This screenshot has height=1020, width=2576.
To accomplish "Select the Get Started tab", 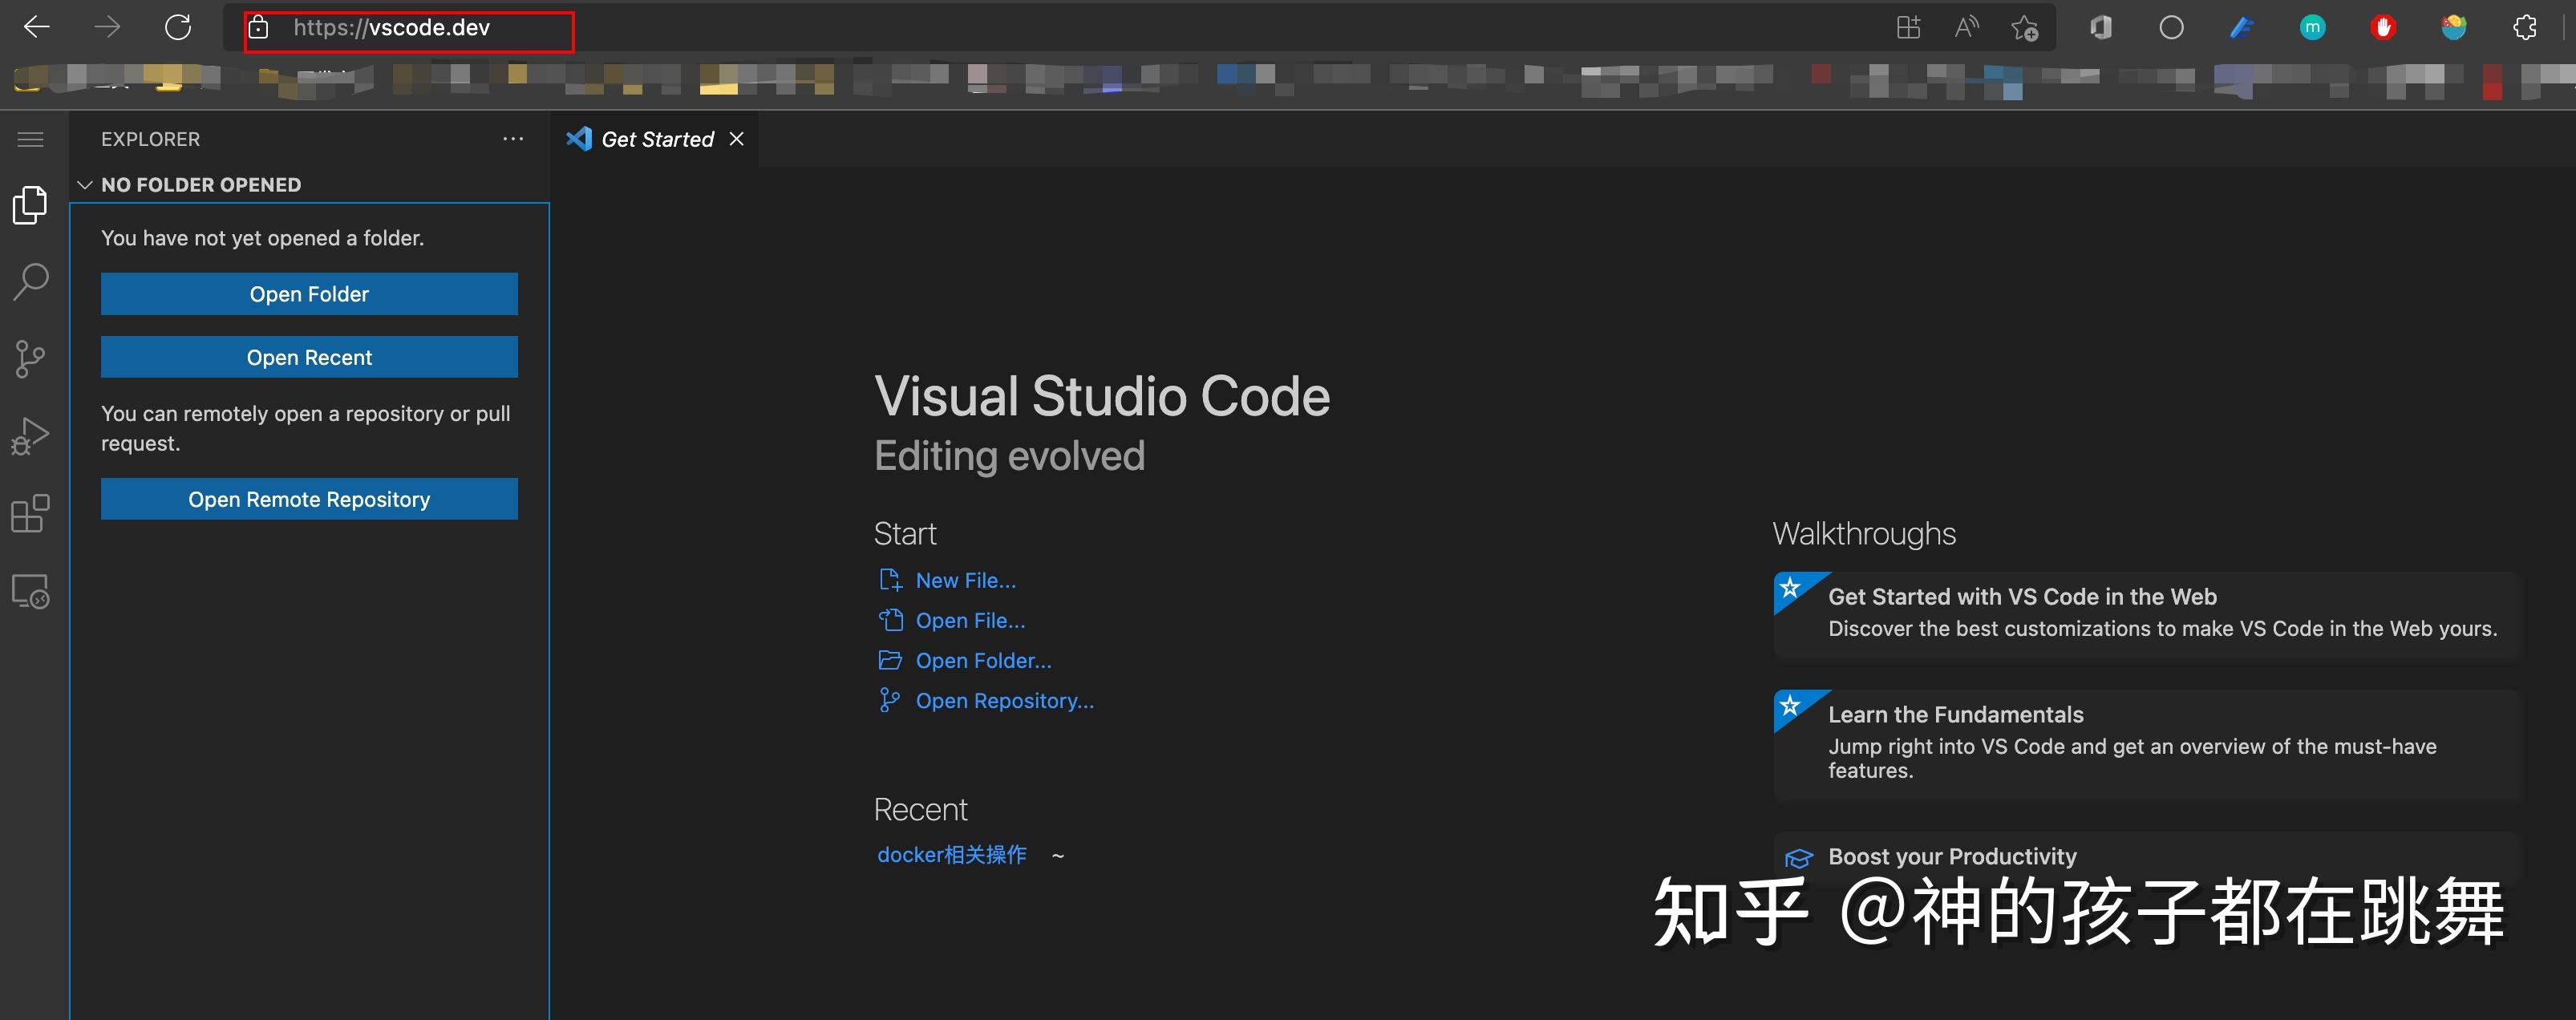I will click(656, 139).
